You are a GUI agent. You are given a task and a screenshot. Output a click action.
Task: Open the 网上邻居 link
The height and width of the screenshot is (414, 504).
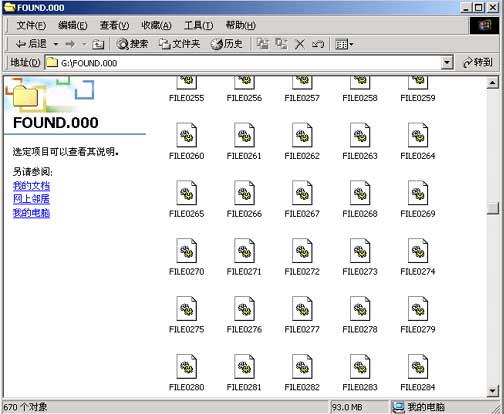tap(31, 199)
